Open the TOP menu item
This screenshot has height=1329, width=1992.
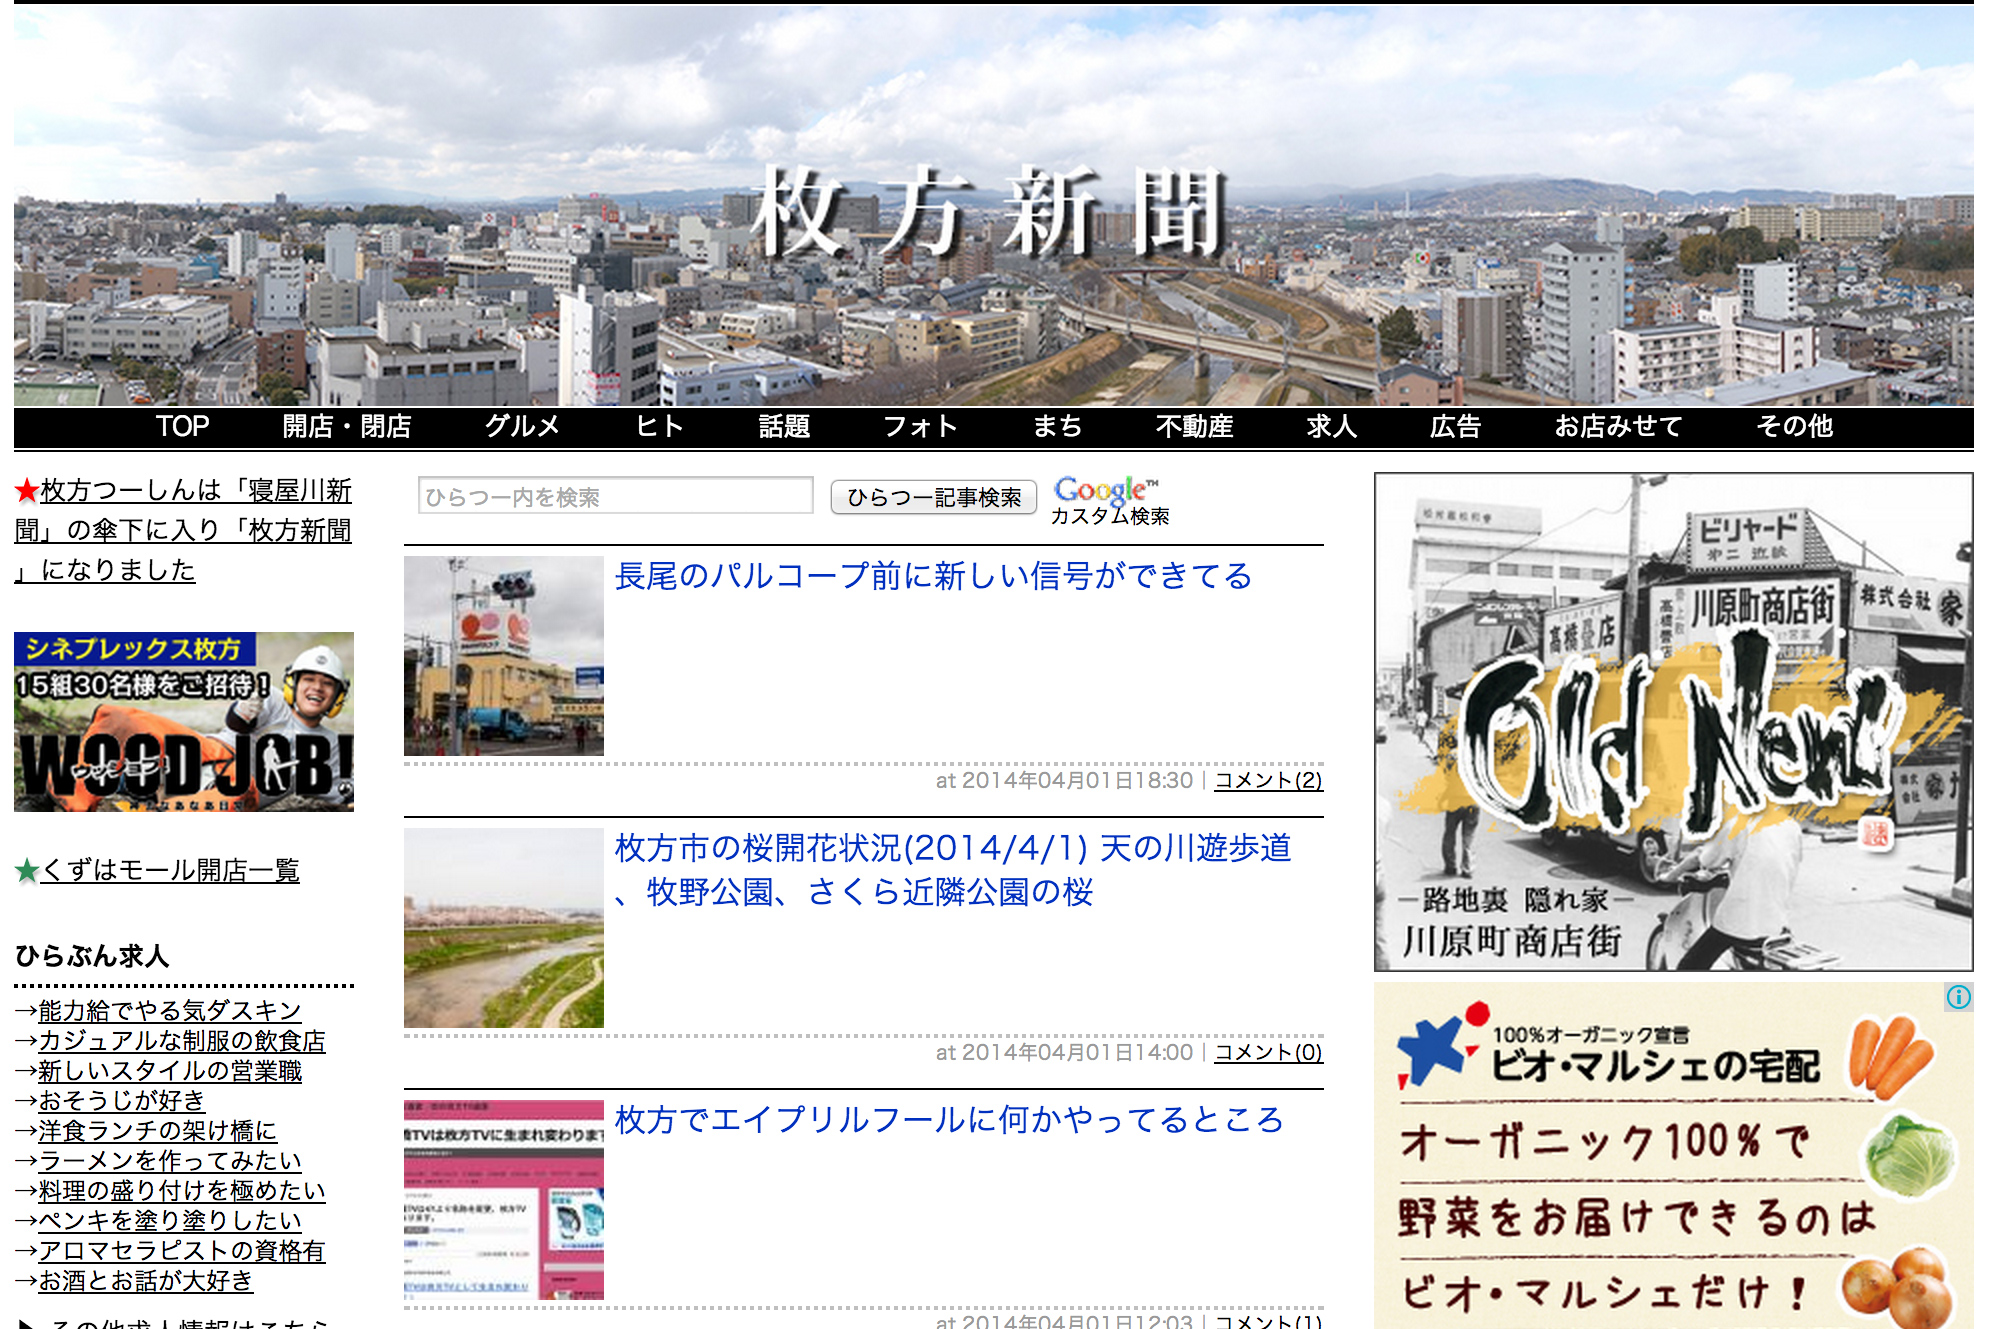[x=182, y=427]
